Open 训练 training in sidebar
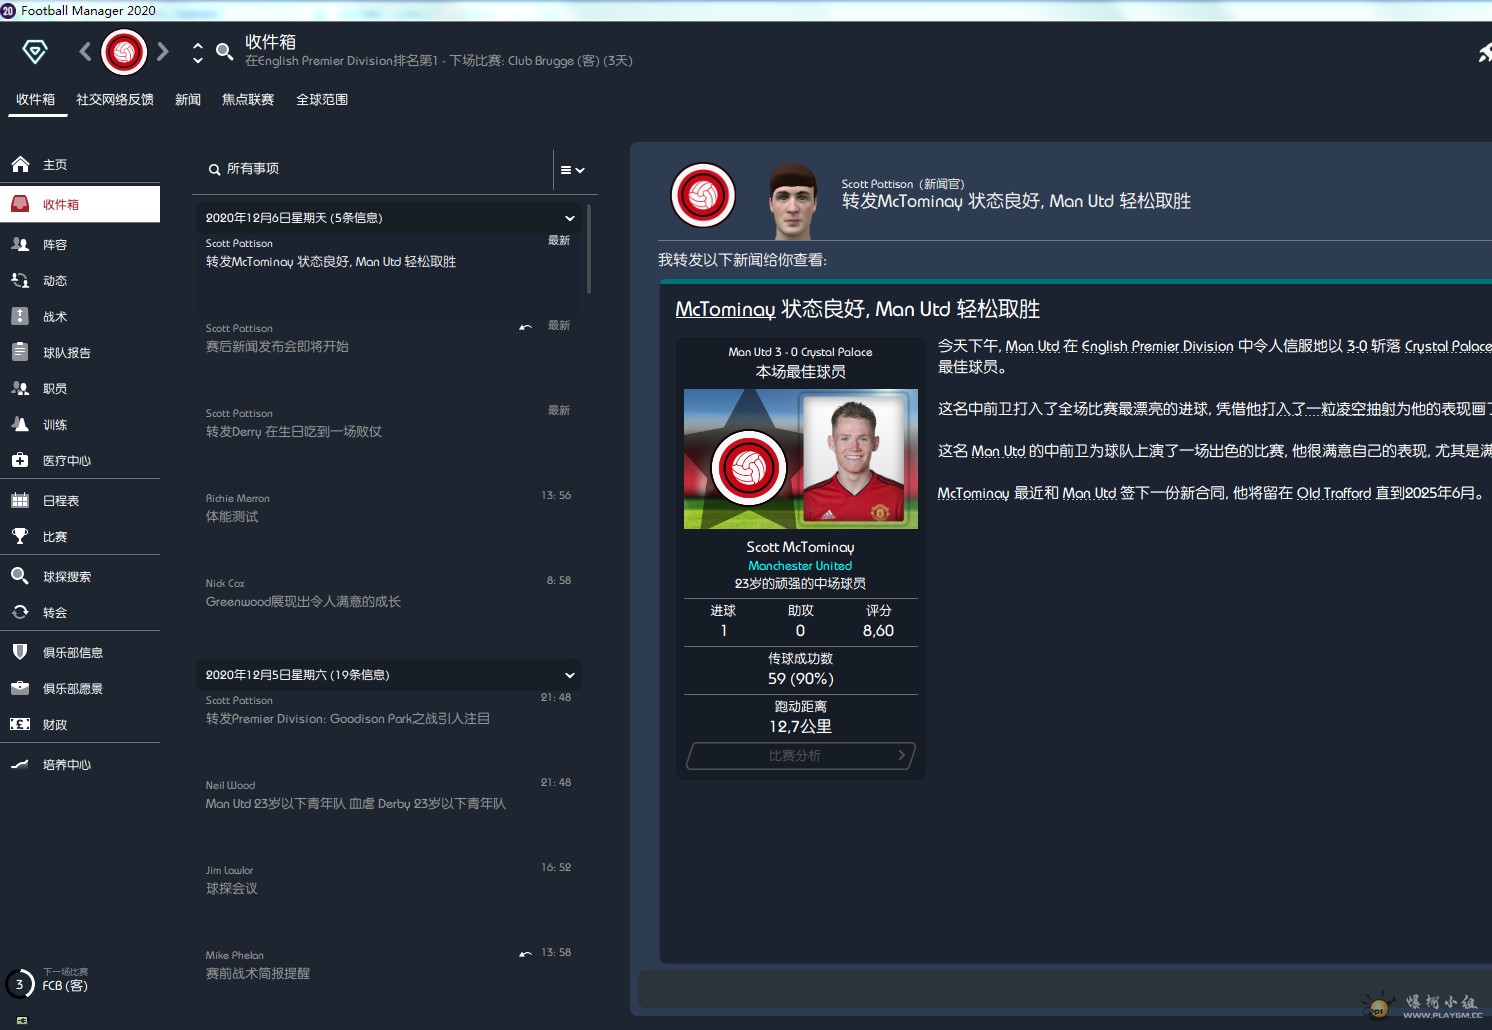The image size is (1492, 1030). pyautogui.click(x=80, y=424)
